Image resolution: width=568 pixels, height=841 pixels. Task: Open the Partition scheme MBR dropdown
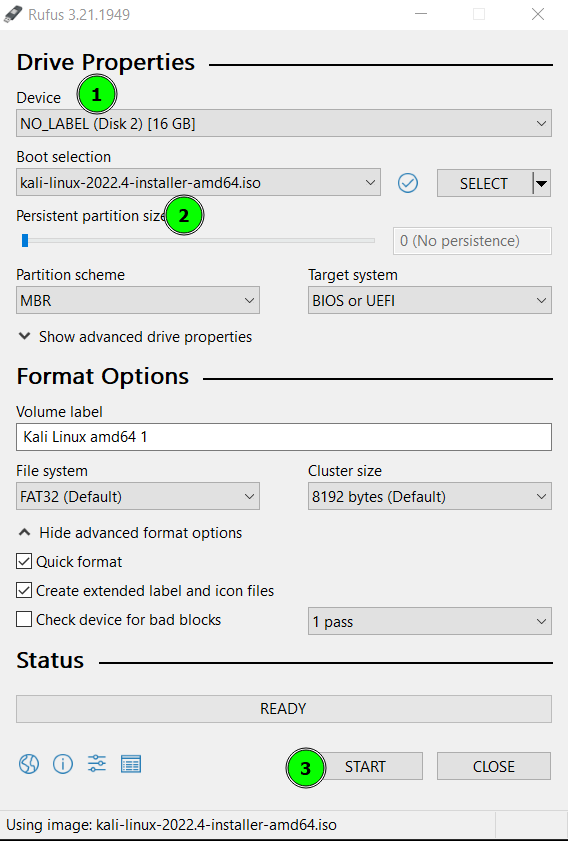pyautogui.click(x=138, y=300)
